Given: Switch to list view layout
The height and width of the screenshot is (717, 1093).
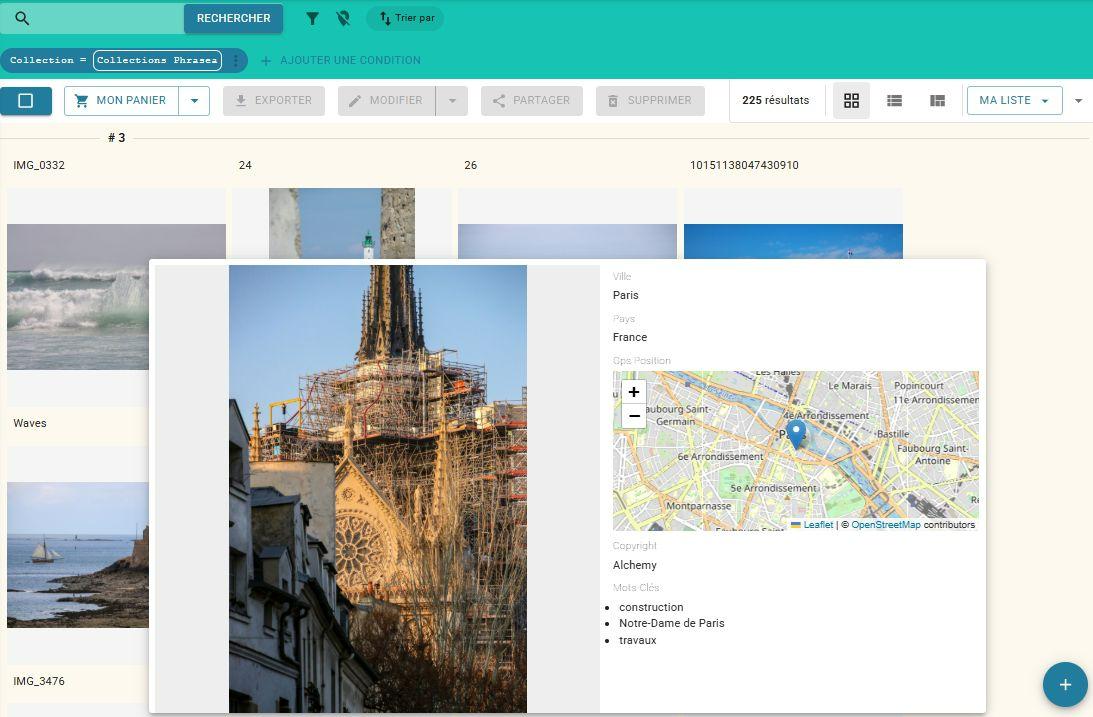Looking at the screenshot, I should 894,101.
